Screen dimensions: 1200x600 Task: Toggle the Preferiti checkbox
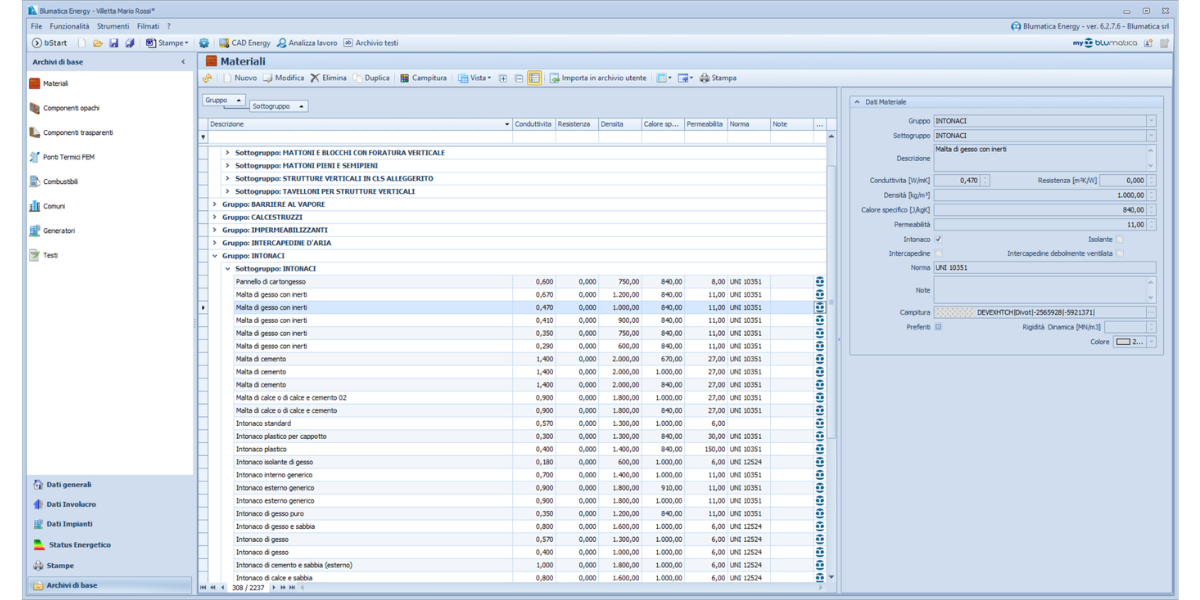click(938, 327)
